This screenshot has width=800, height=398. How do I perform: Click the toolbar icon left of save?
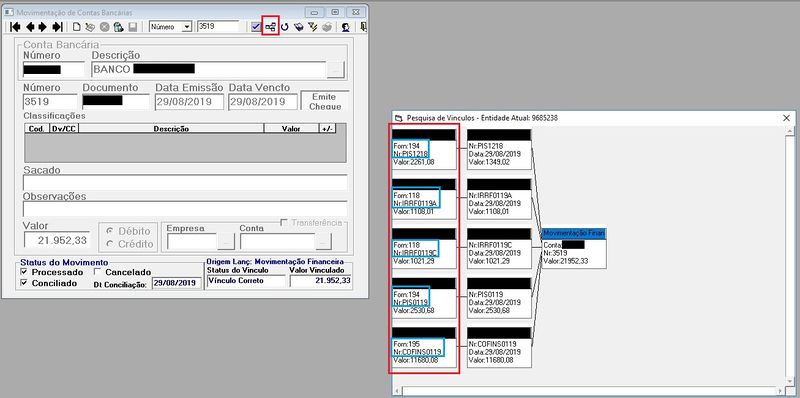118,27
